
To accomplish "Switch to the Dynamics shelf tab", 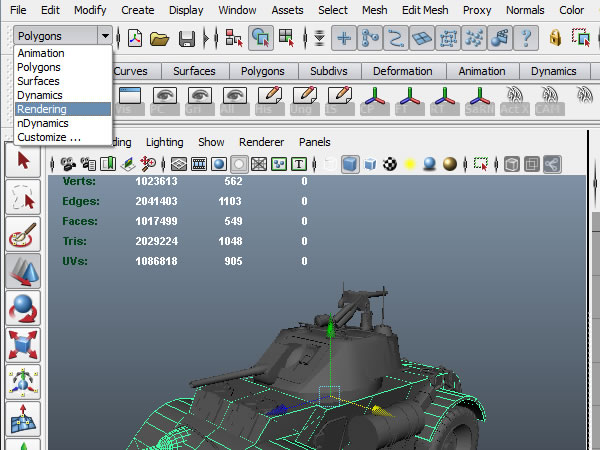I will 553,71.
